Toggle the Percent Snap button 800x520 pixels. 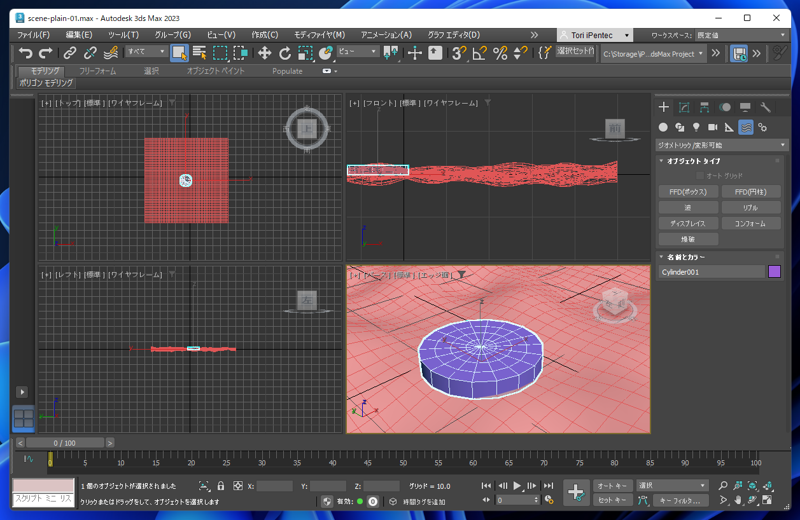coord(500,53)
